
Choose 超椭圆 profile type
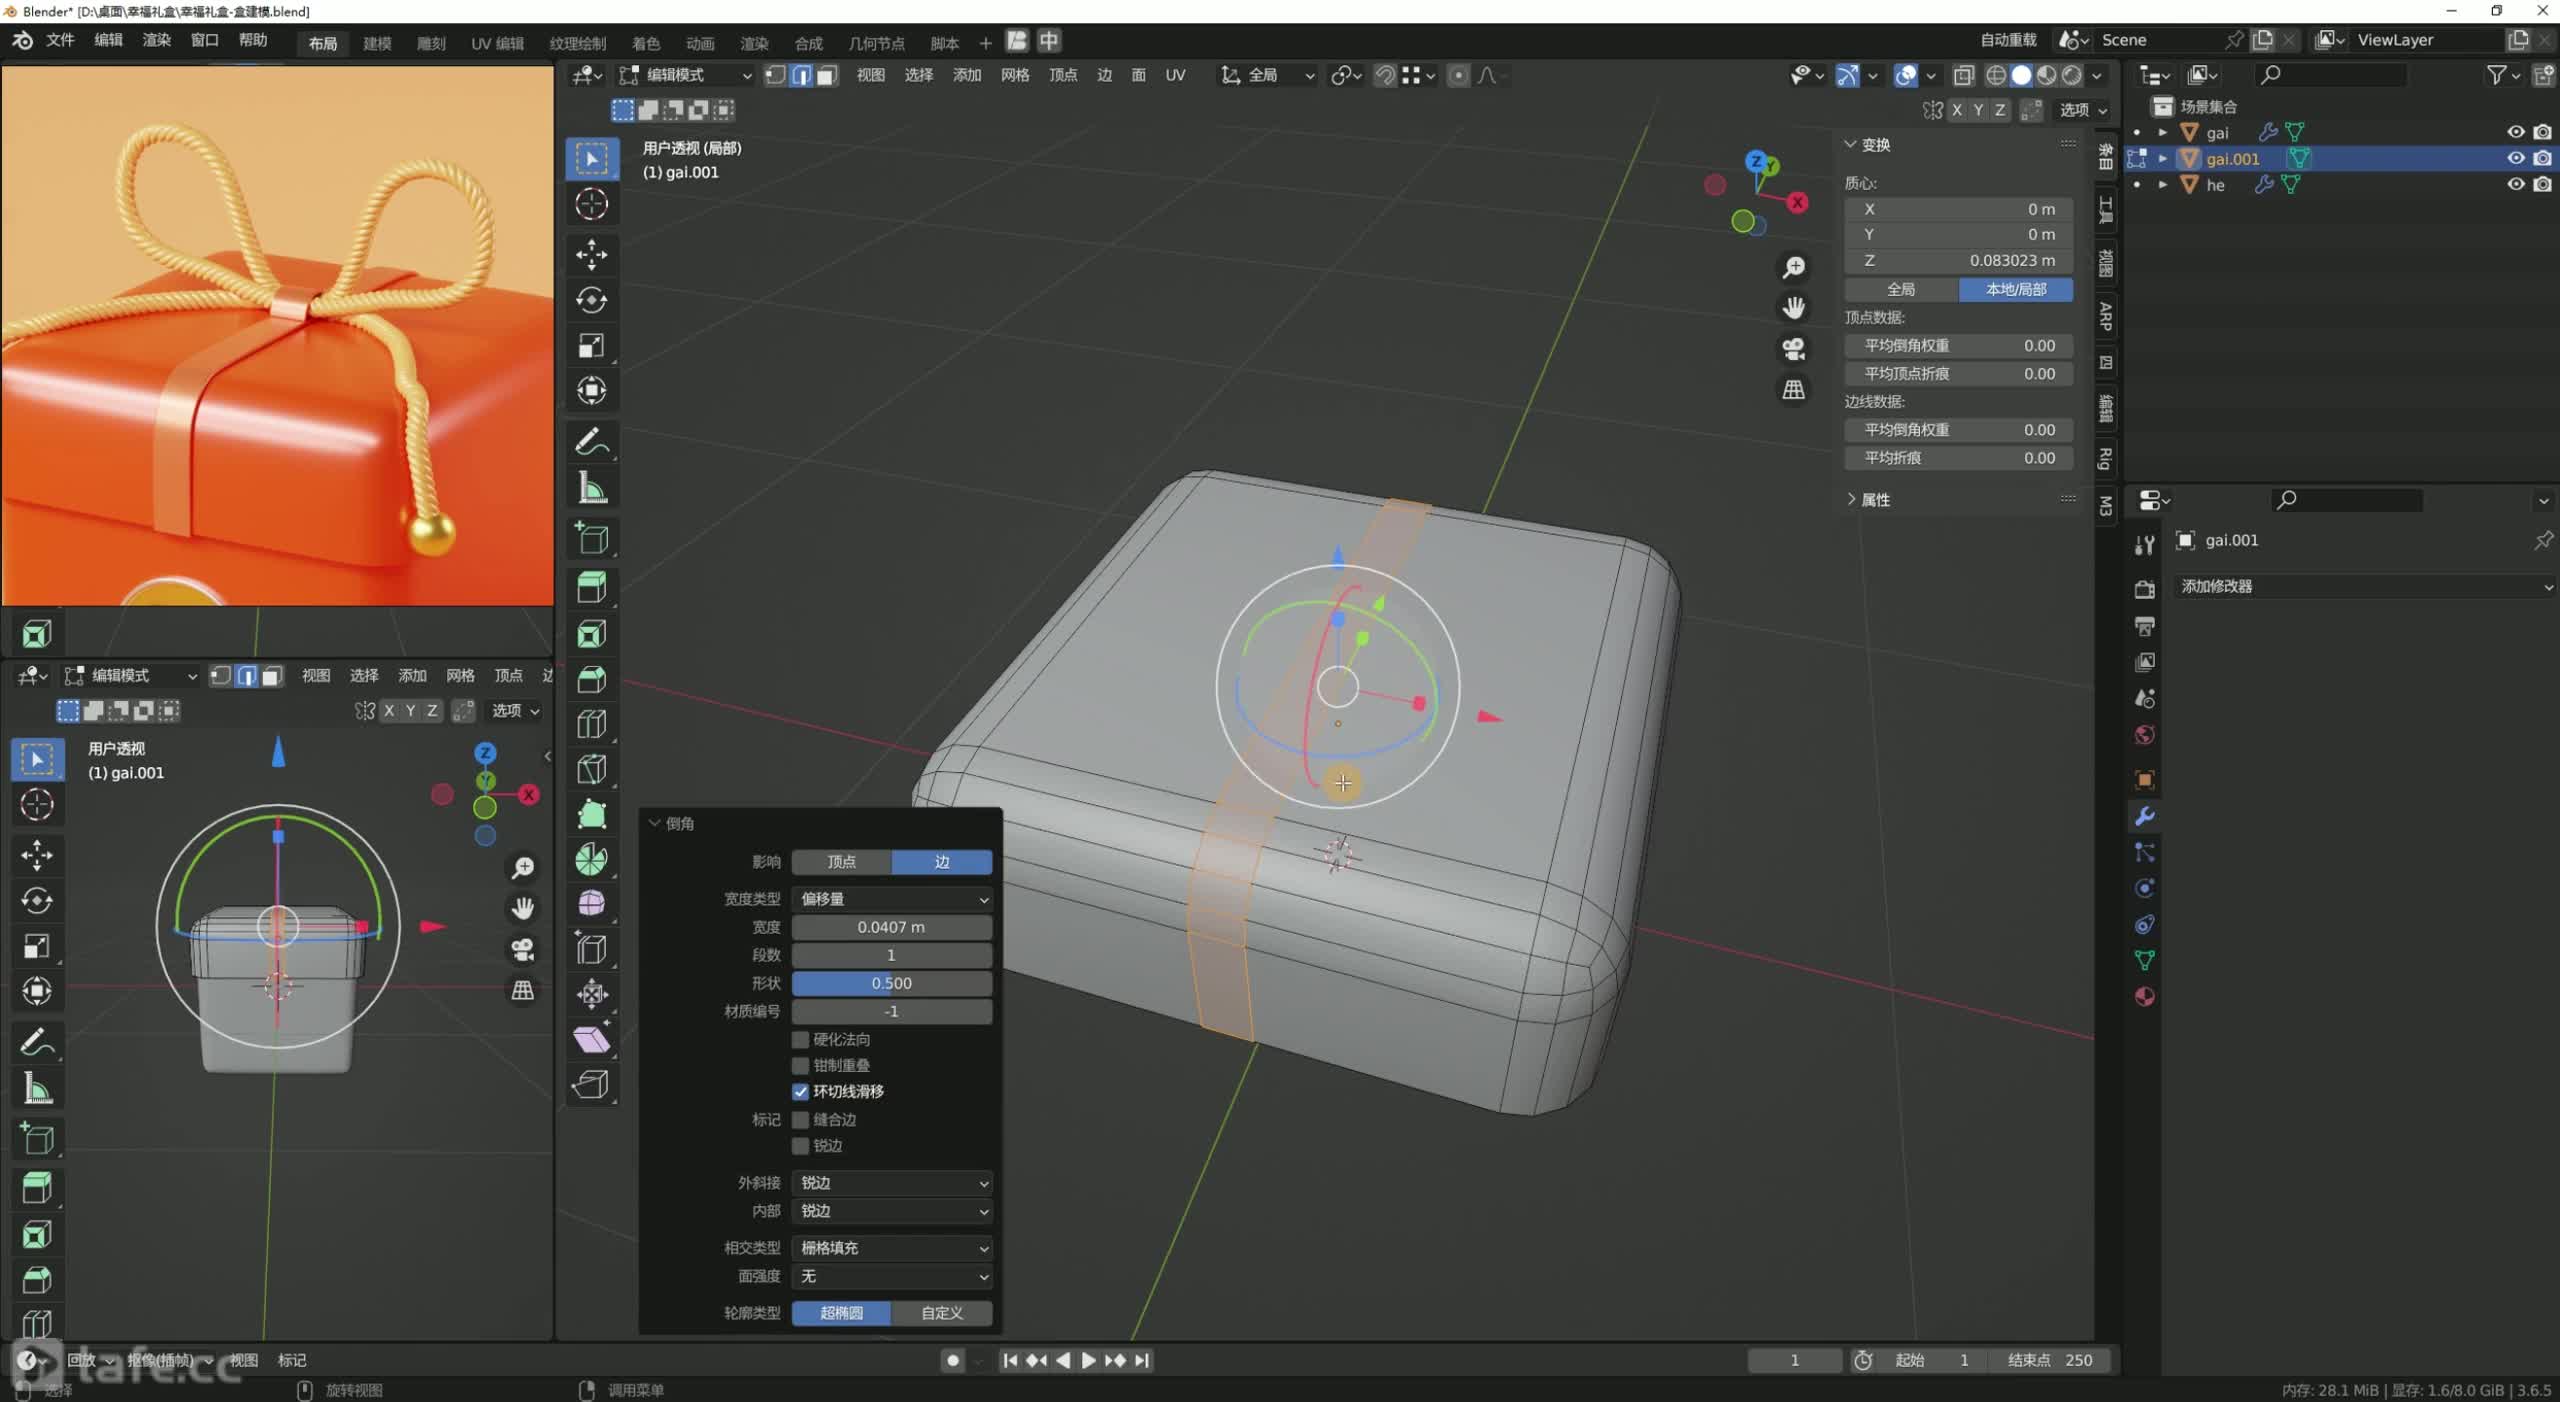[841, 1312]
